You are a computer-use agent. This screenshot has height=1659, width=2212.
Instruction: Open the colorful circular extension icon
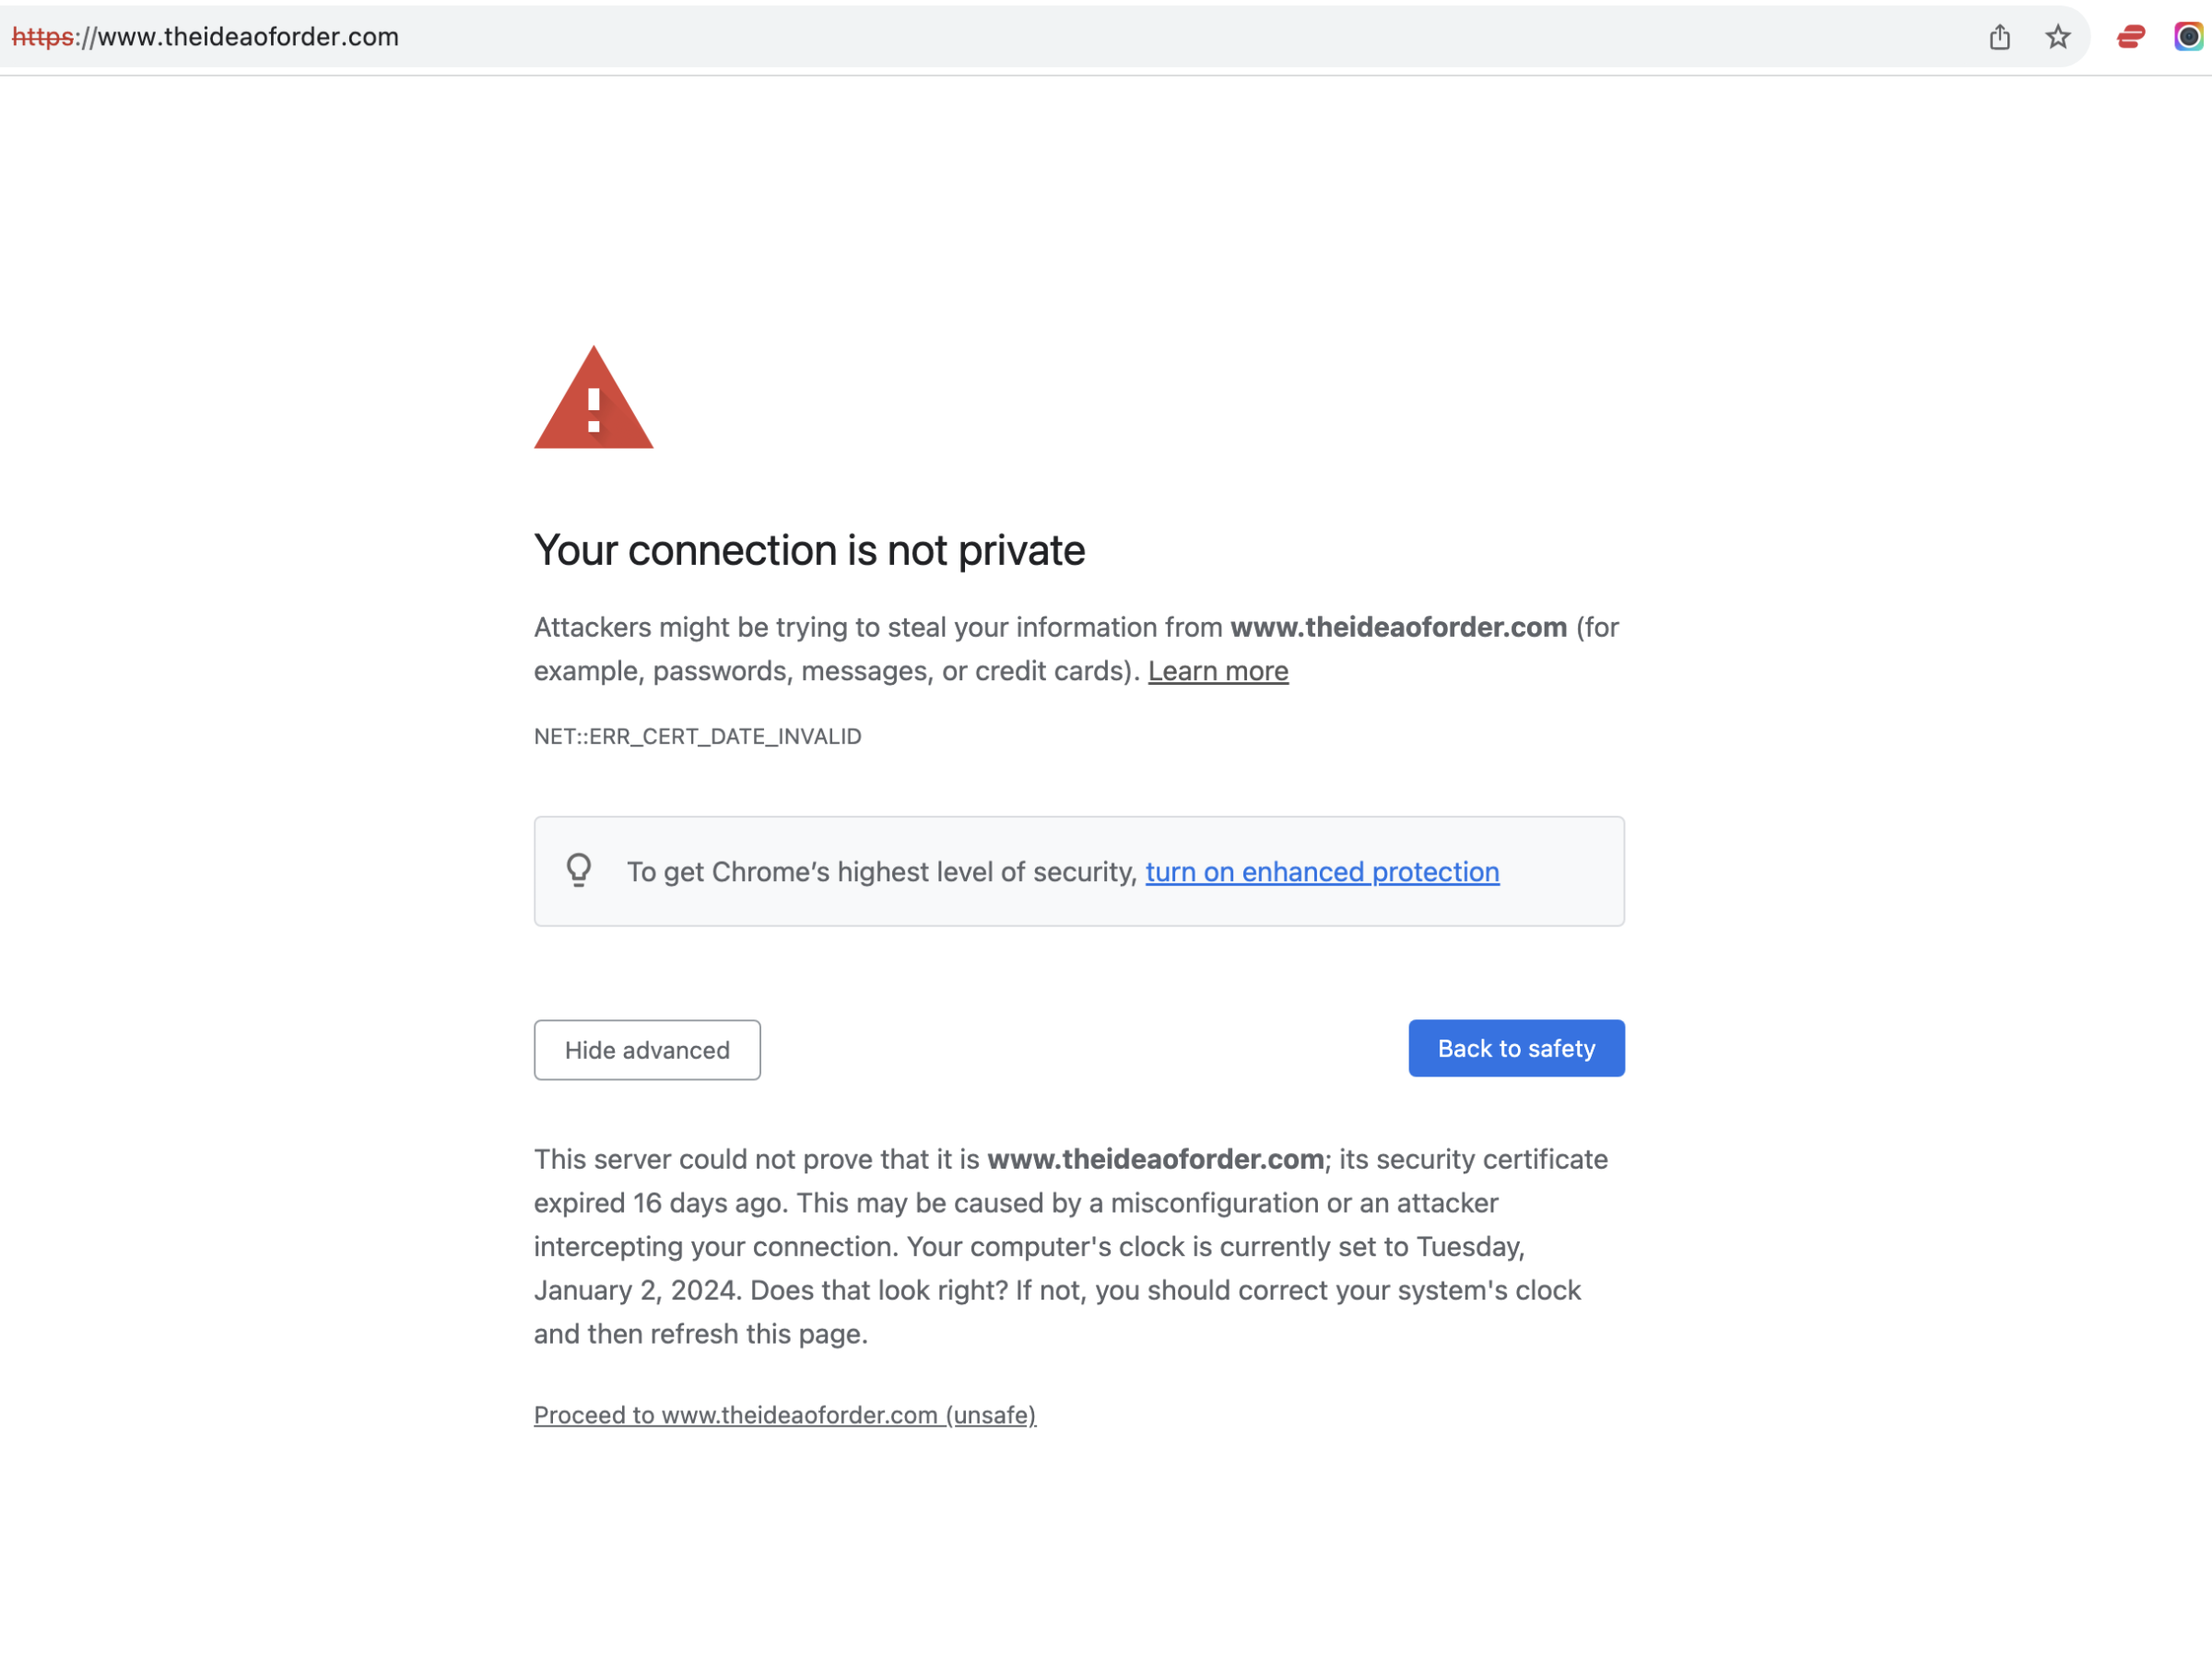tap(2188, 37)
